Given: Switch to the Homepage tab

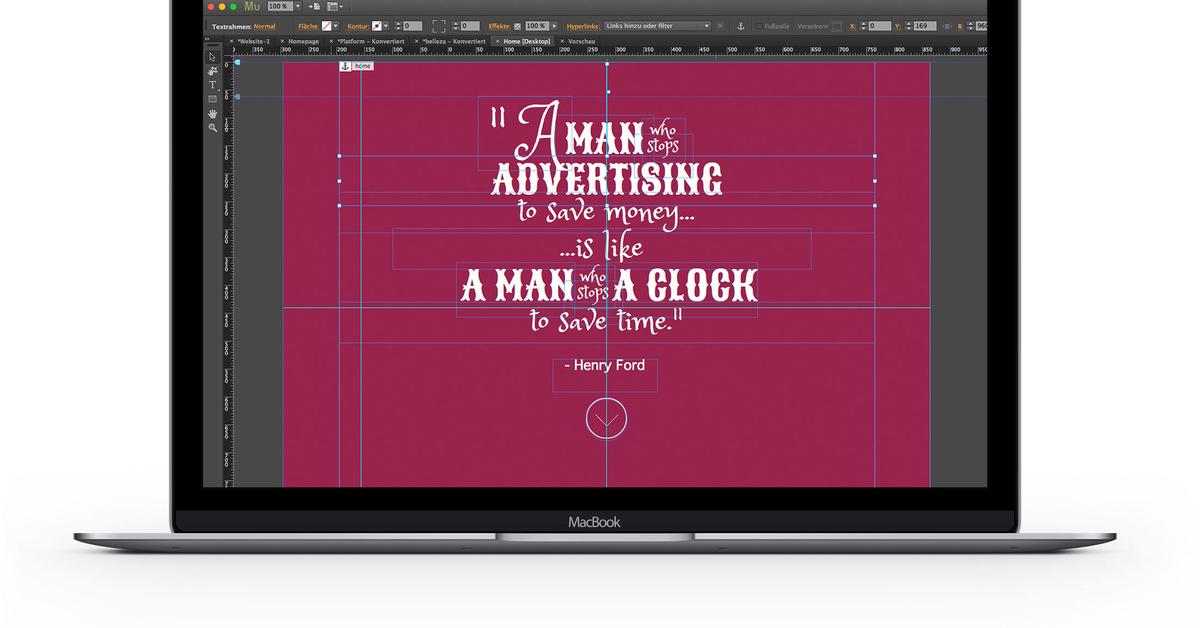Looking at the screenshot, I should (304, 41).
